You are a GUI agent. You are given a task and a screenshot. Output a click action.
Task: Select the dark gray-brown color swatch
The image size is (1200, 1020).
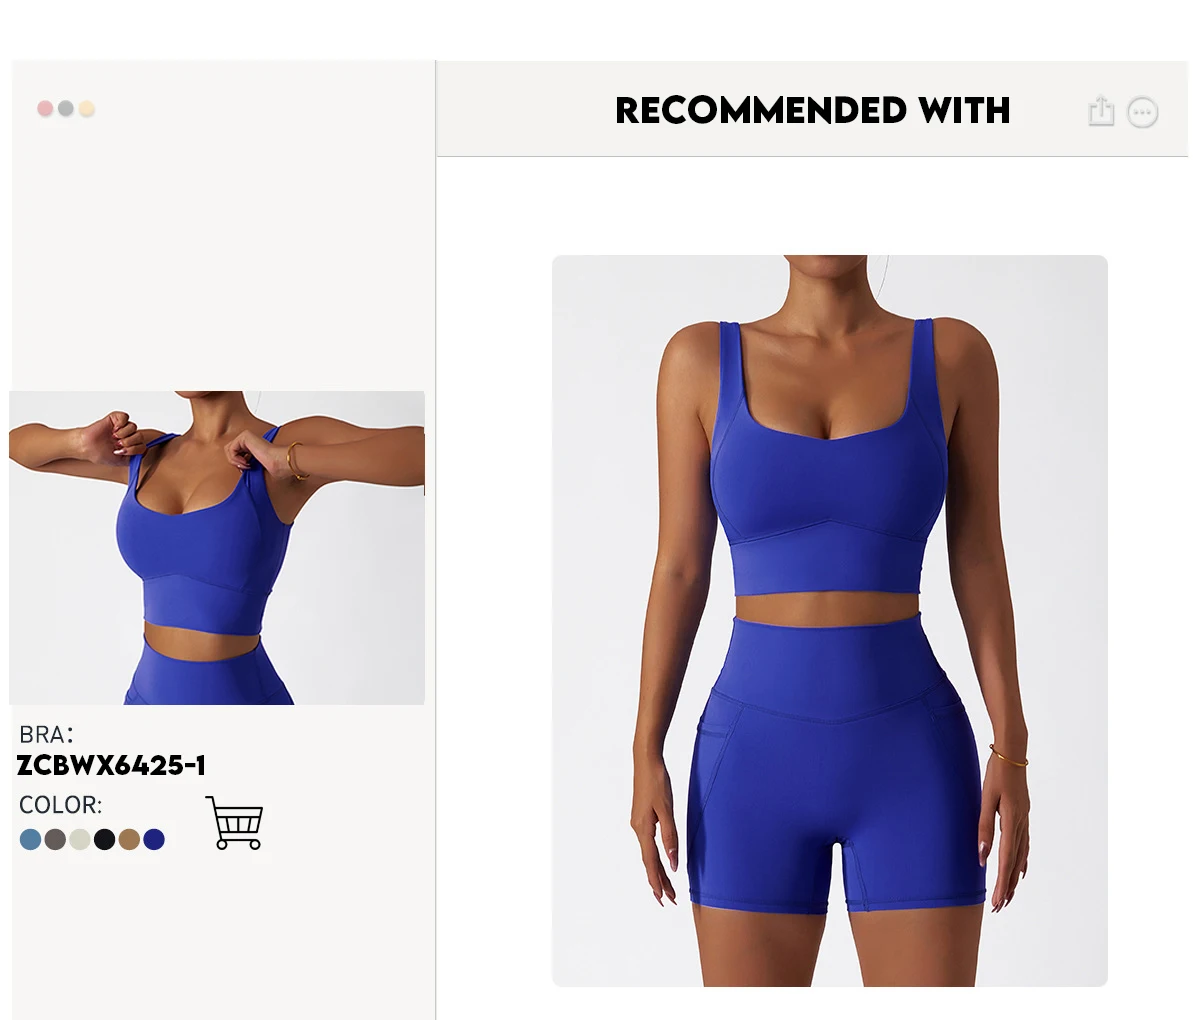coord(55,839)
